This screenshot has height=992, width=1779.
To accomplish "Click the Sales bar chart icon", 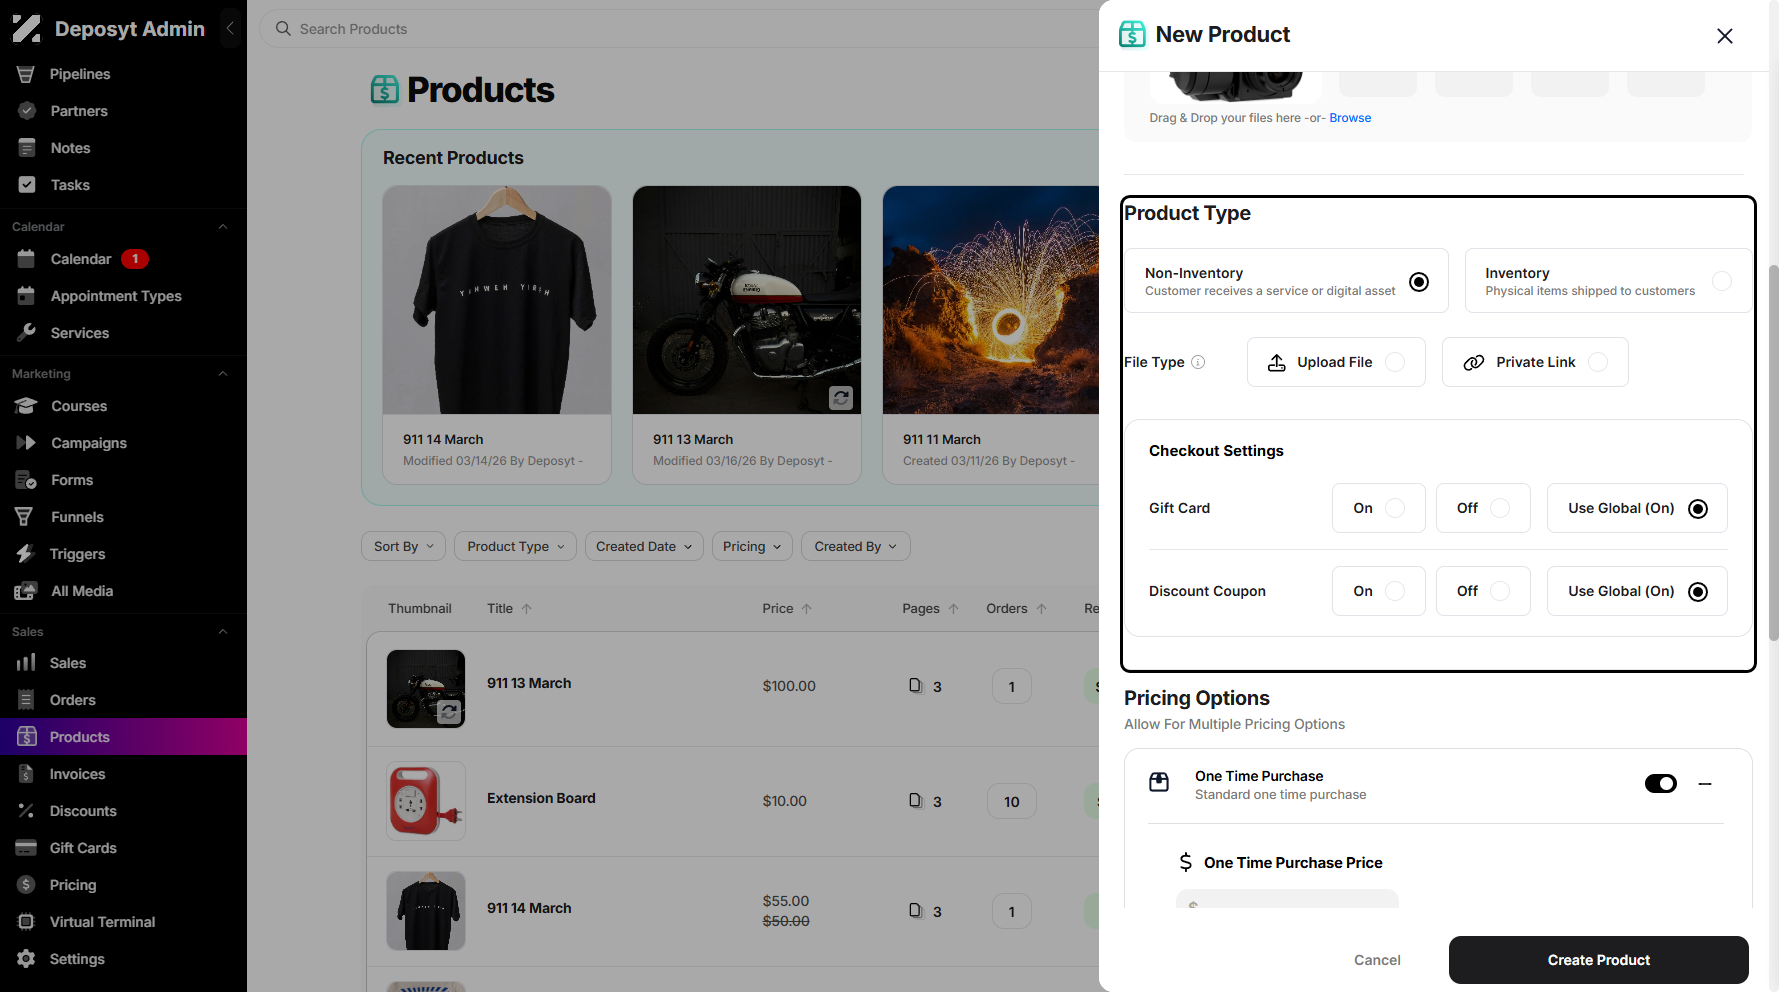I will pos(26,663).
